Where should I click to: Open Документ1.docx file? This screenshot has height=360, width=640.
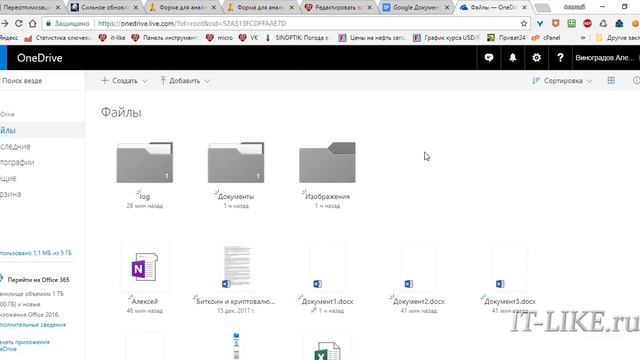[x=327, y=267]
